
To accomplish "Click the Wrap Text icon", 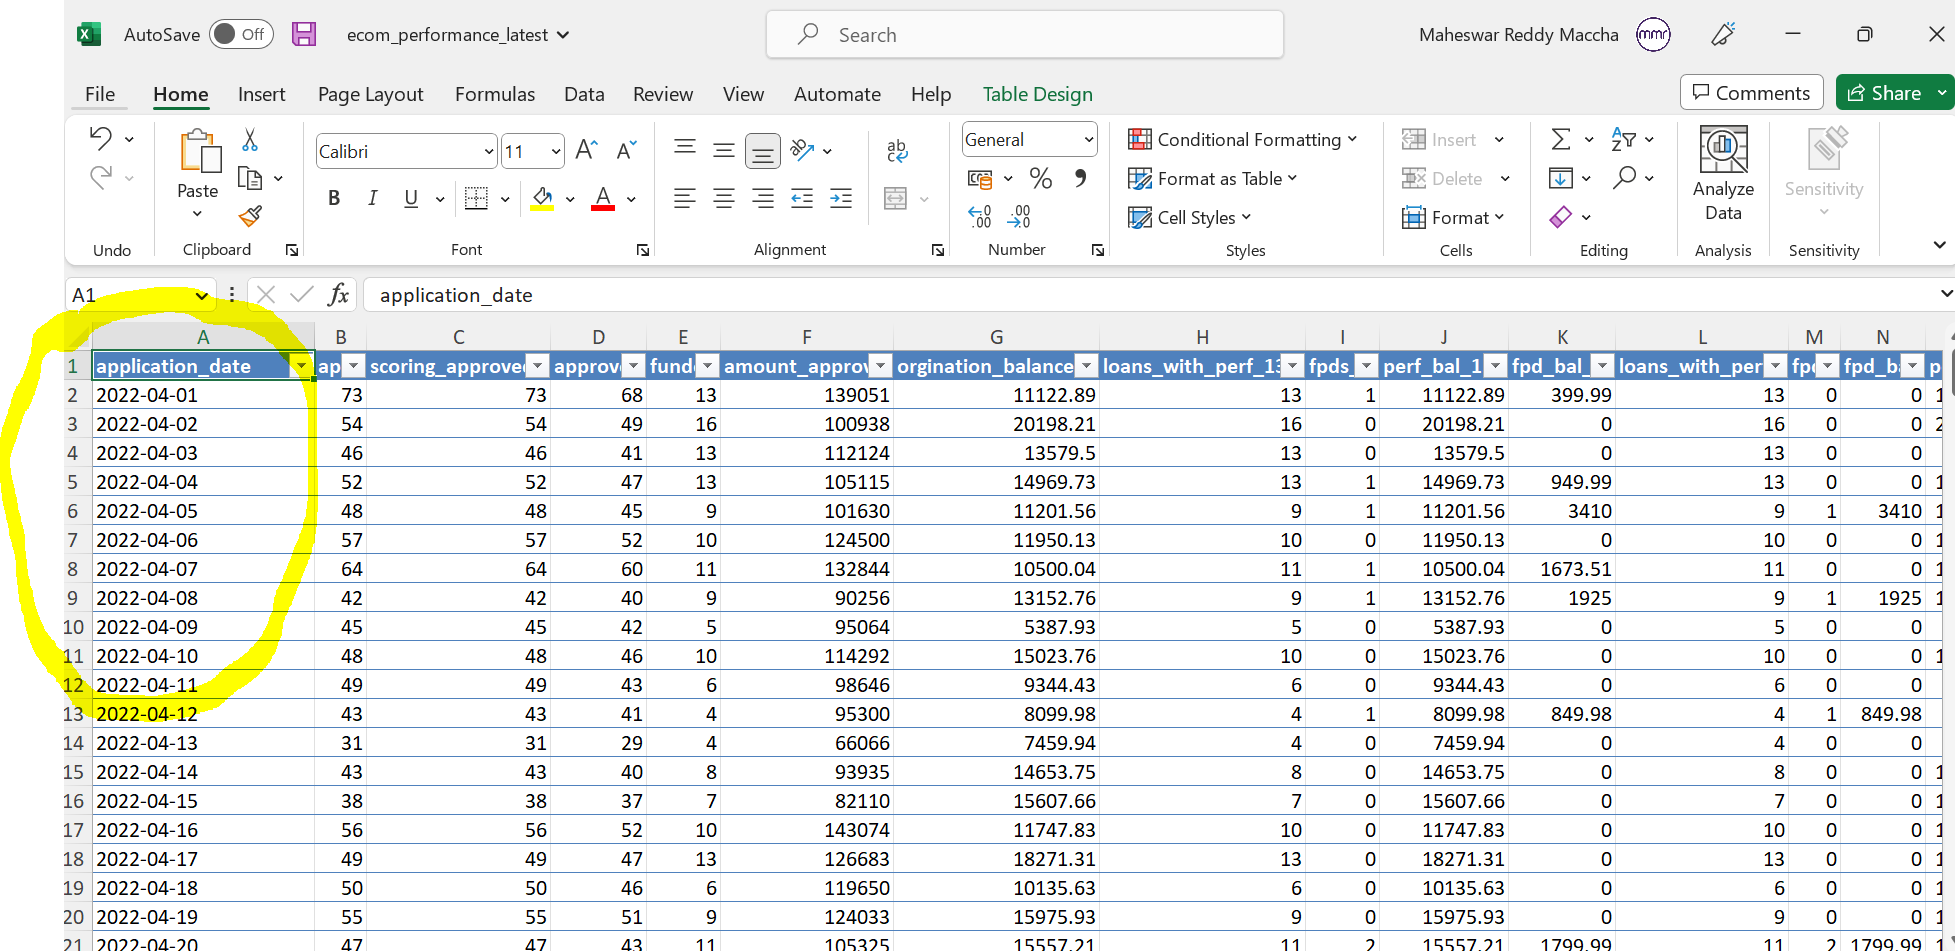I will pos(897,151).
